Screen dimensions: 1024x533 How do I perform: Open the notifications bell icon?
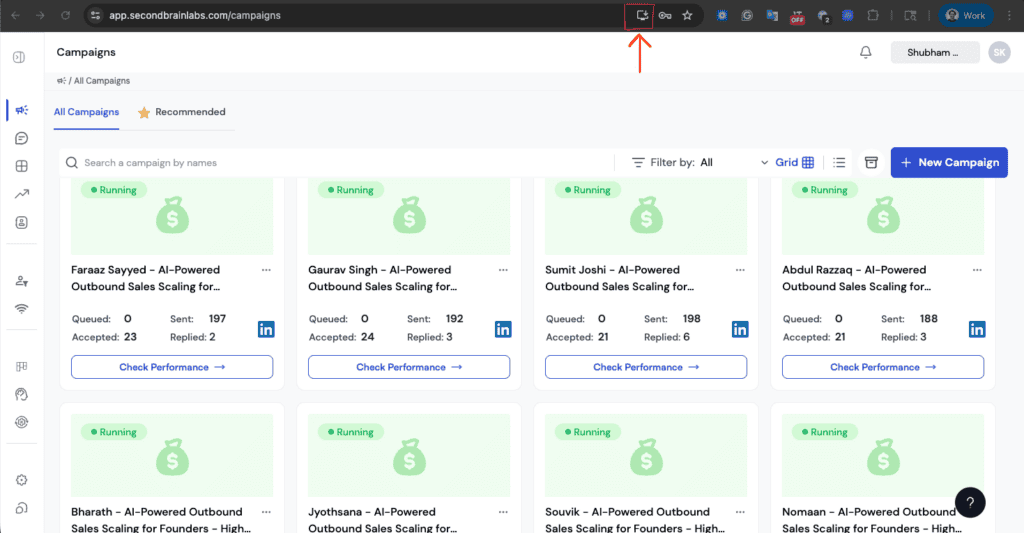pos(866,53)
